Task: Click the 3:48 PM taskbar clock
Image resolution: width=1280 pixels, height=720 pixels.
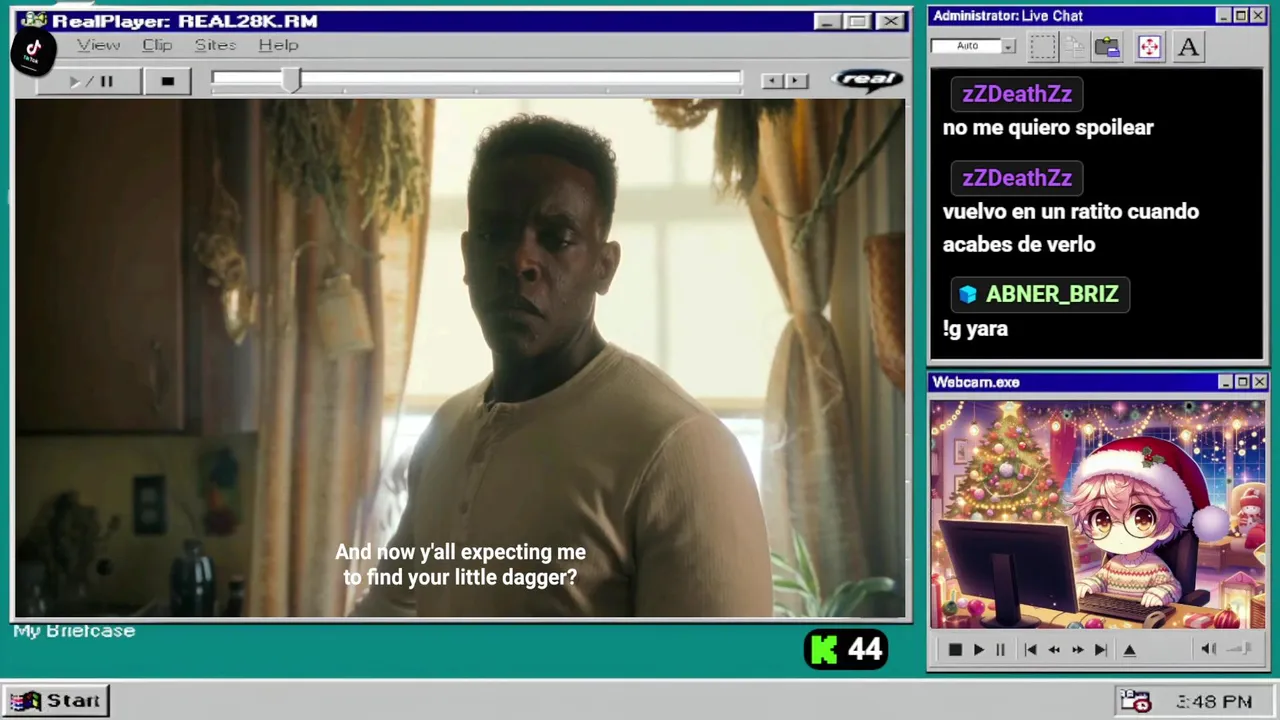Action: [x=1214, y=702]
